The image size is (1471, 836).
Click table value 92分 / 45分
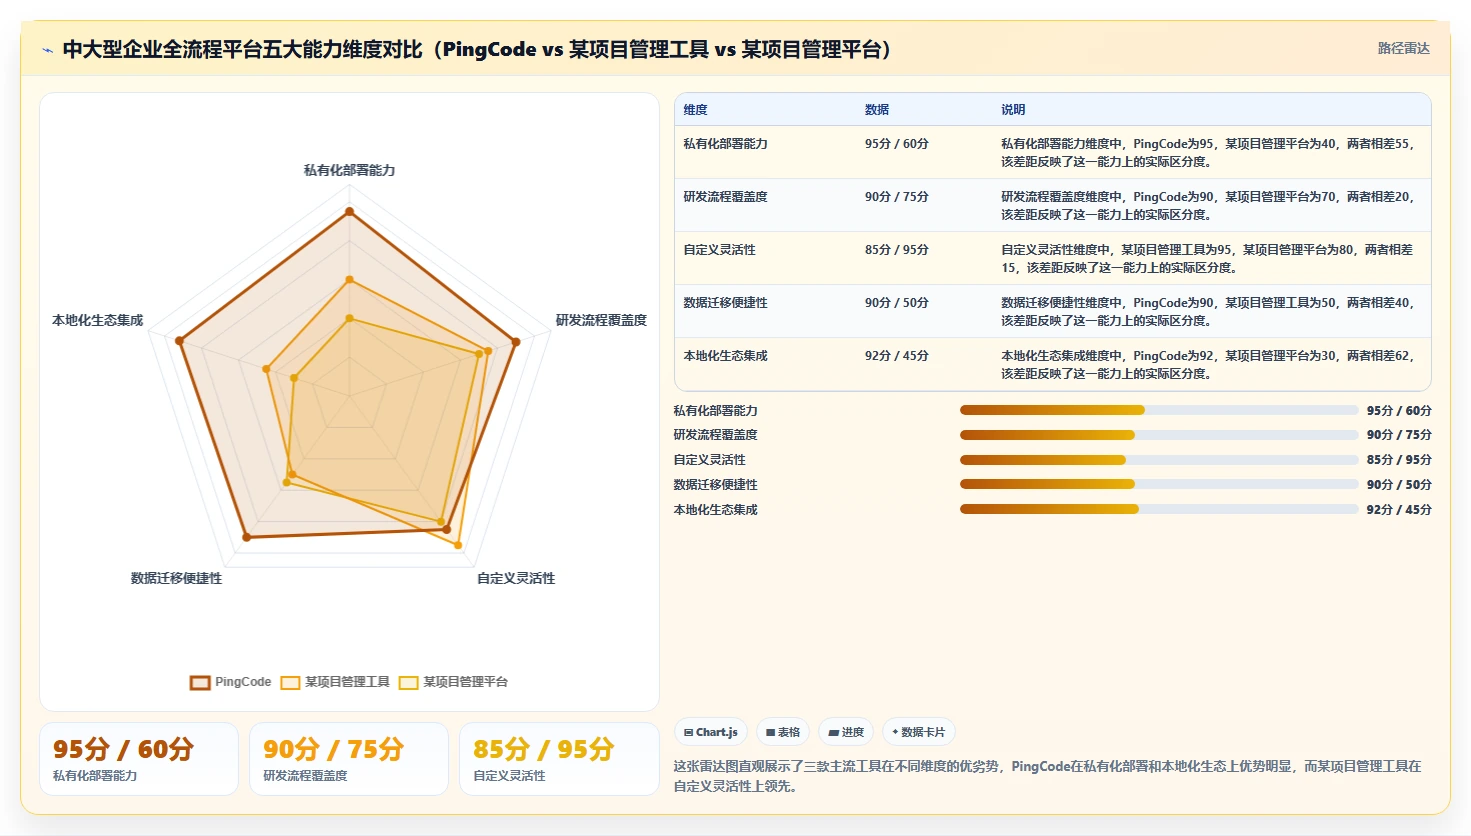(x=897, y=356)
